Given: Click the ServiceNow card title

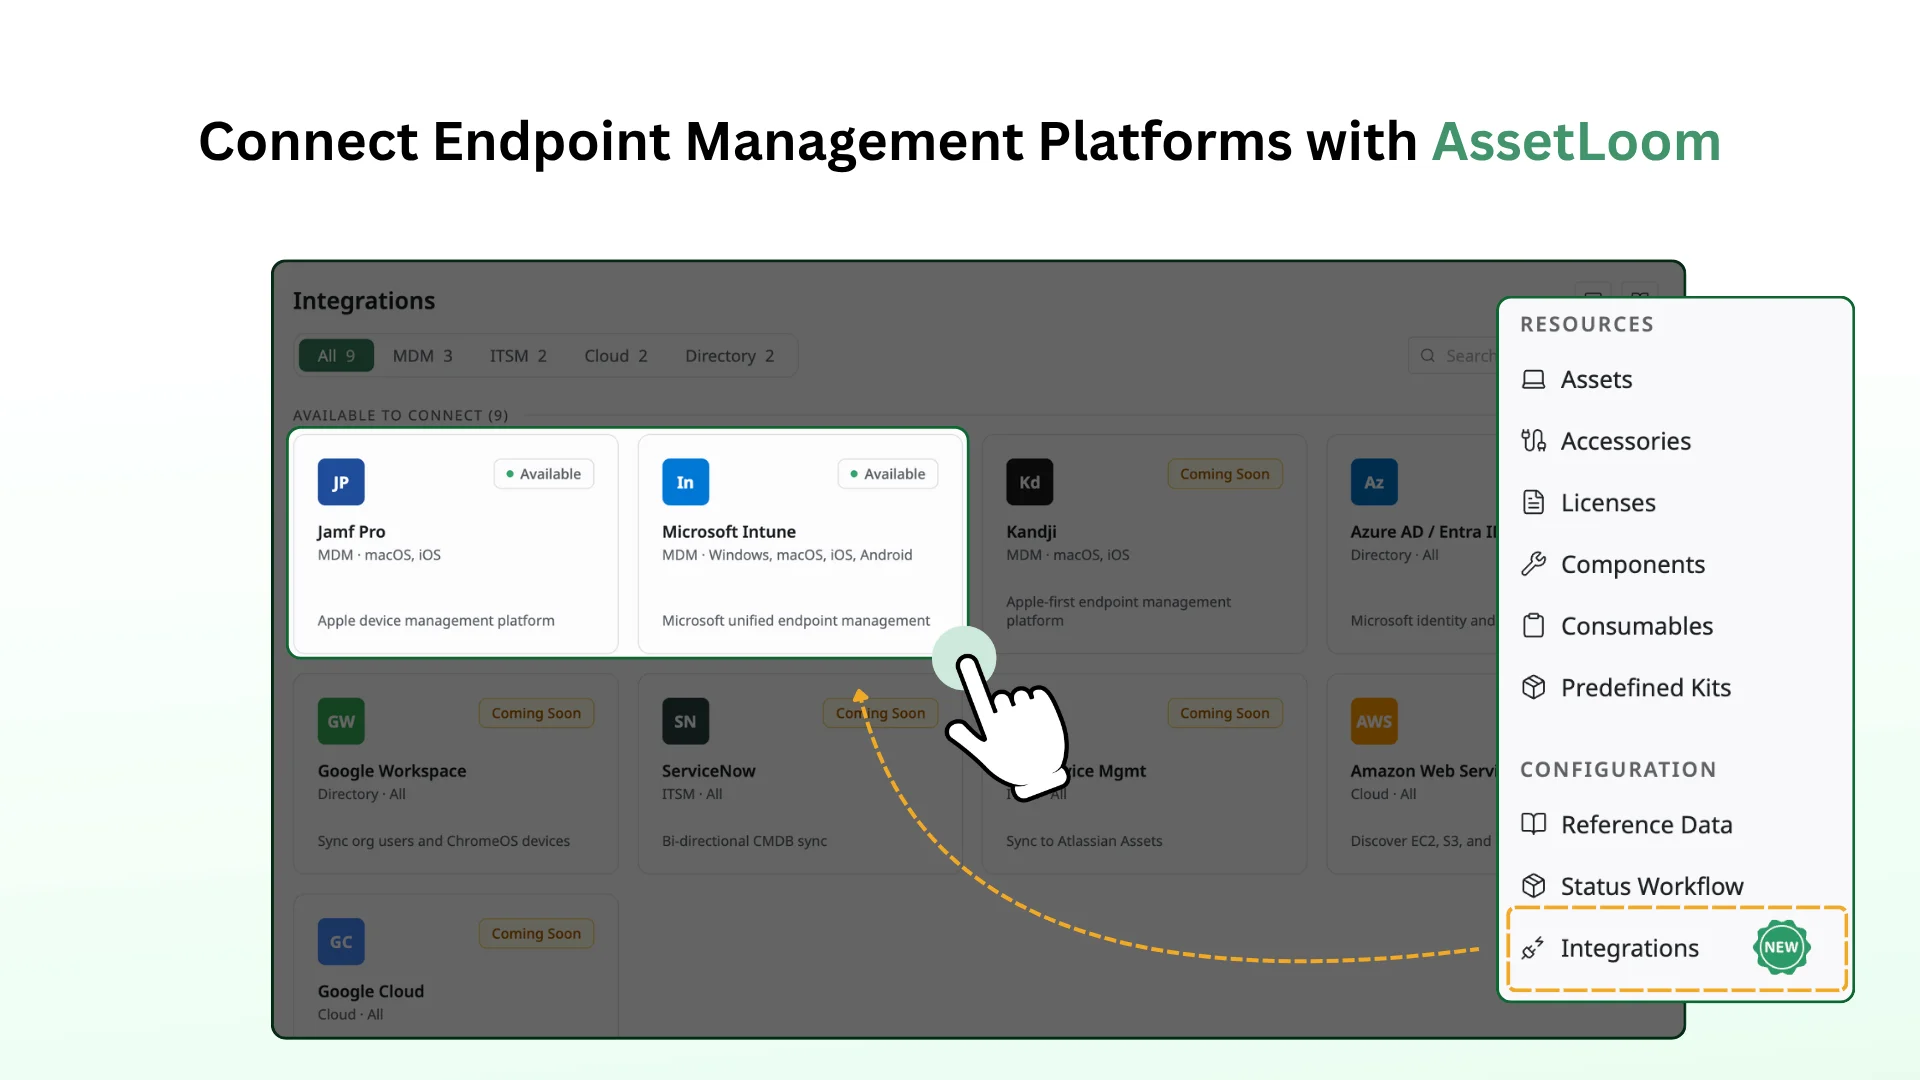Looking at the screenshot, I should (x=709, y=771).
